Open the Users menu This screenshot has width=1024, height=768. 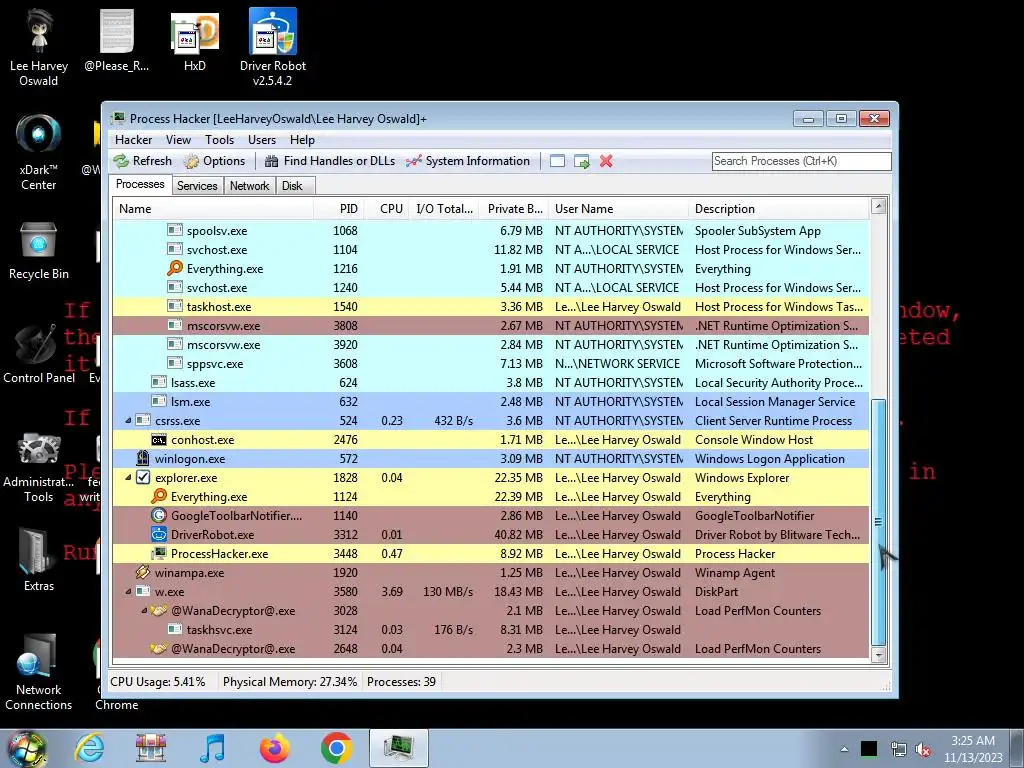pos(262,140)
